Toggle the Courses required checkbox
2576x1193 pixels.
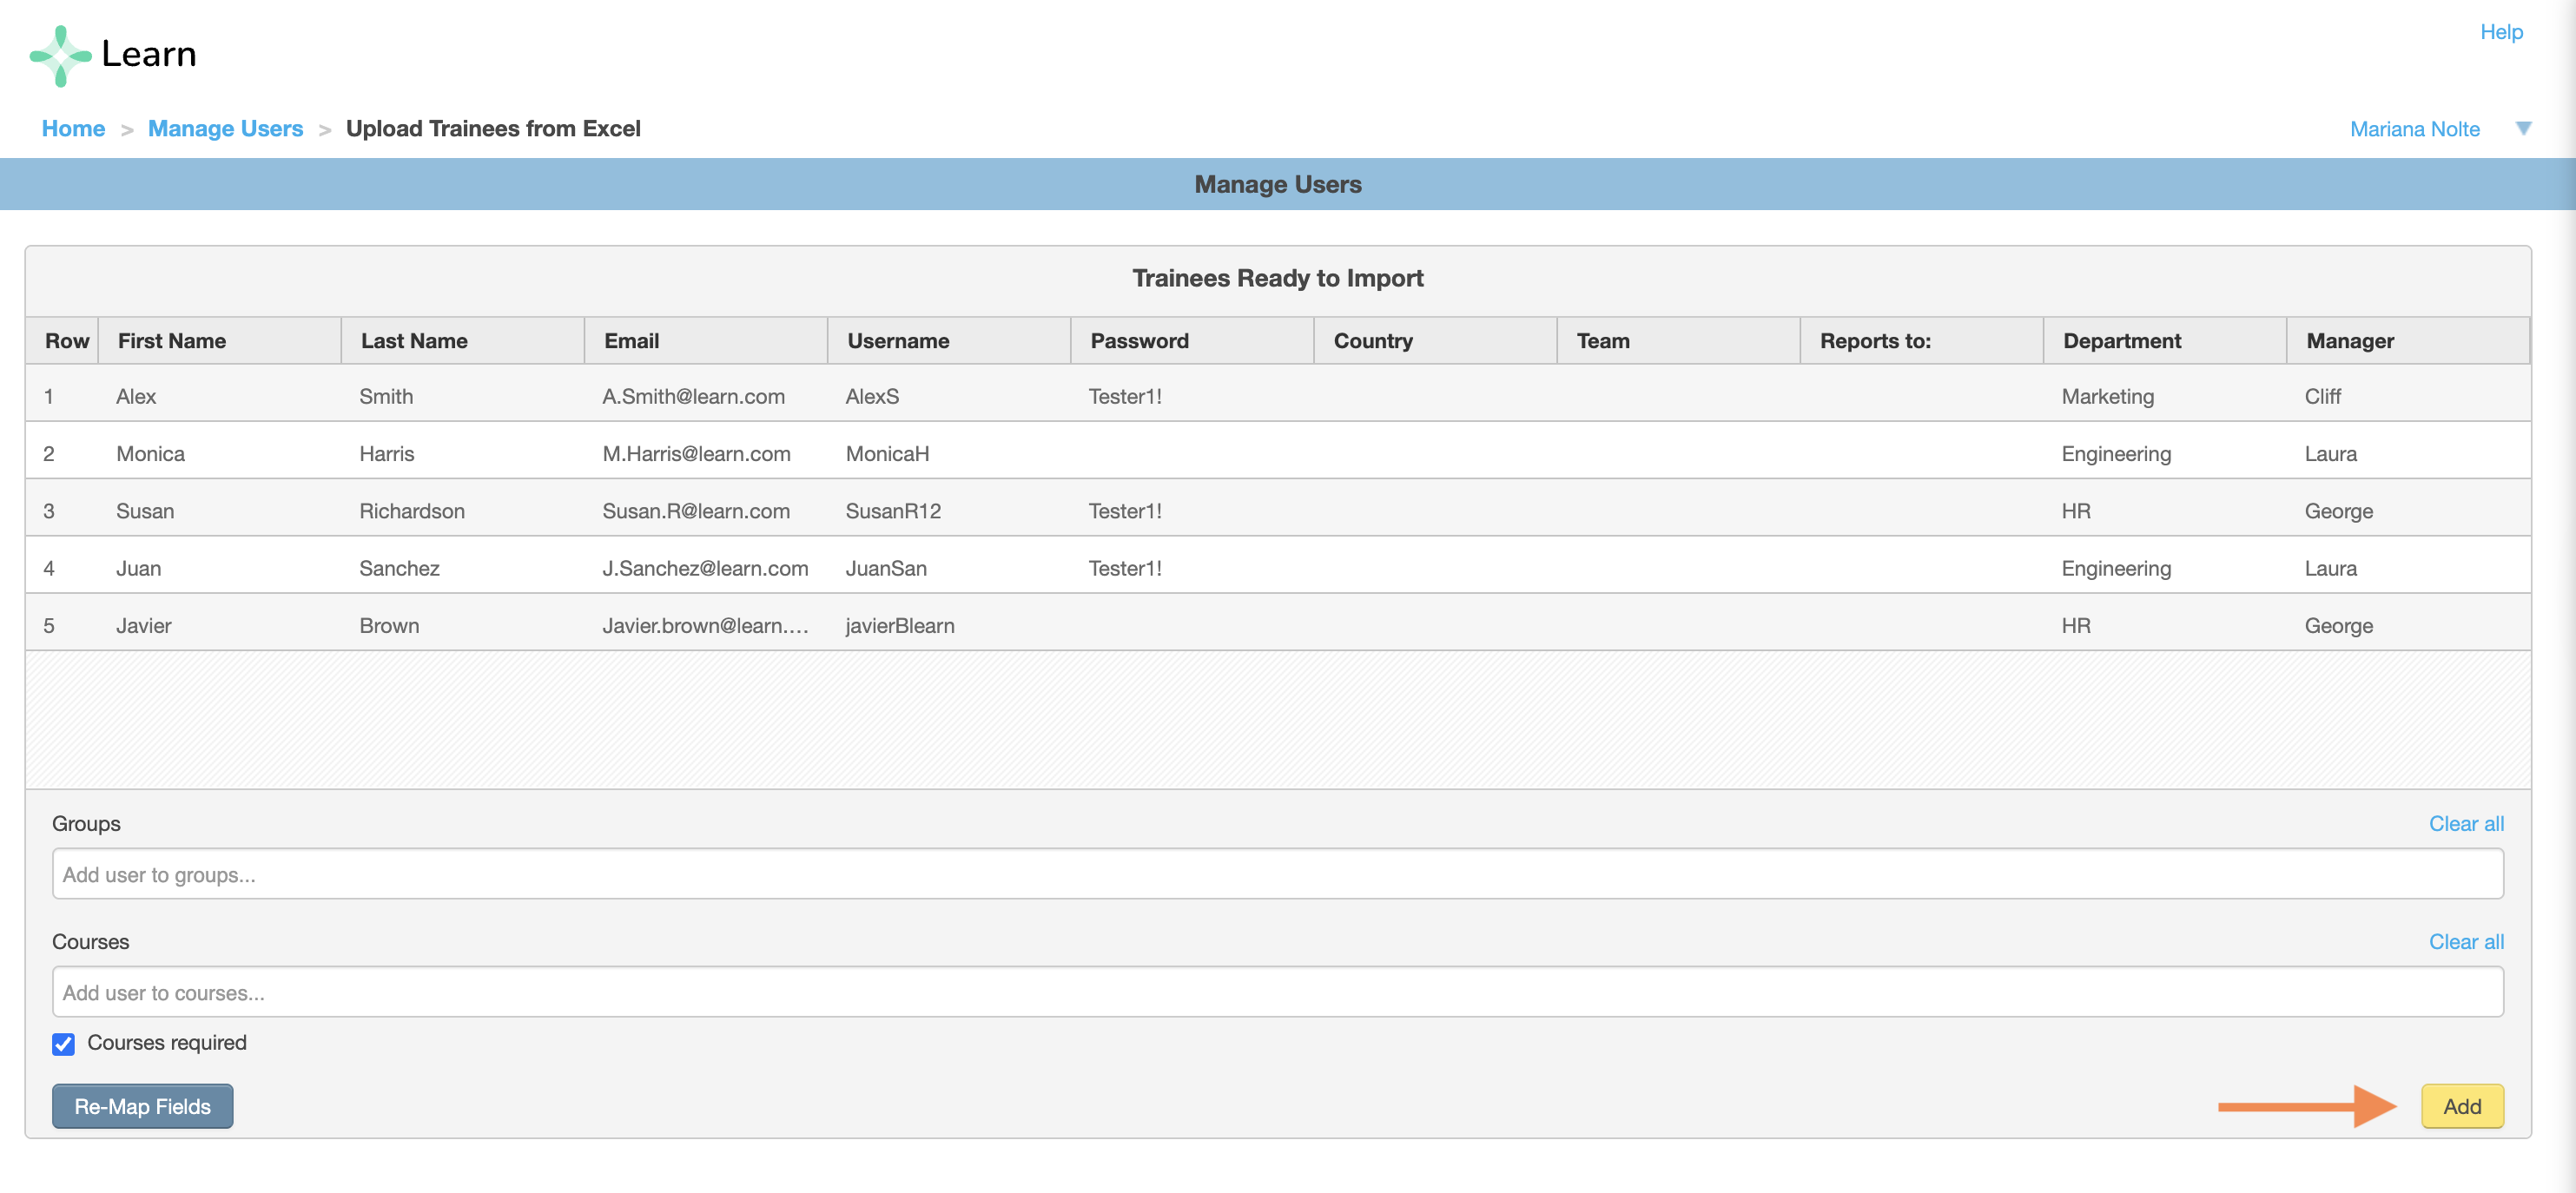(x=63, y=1043)
